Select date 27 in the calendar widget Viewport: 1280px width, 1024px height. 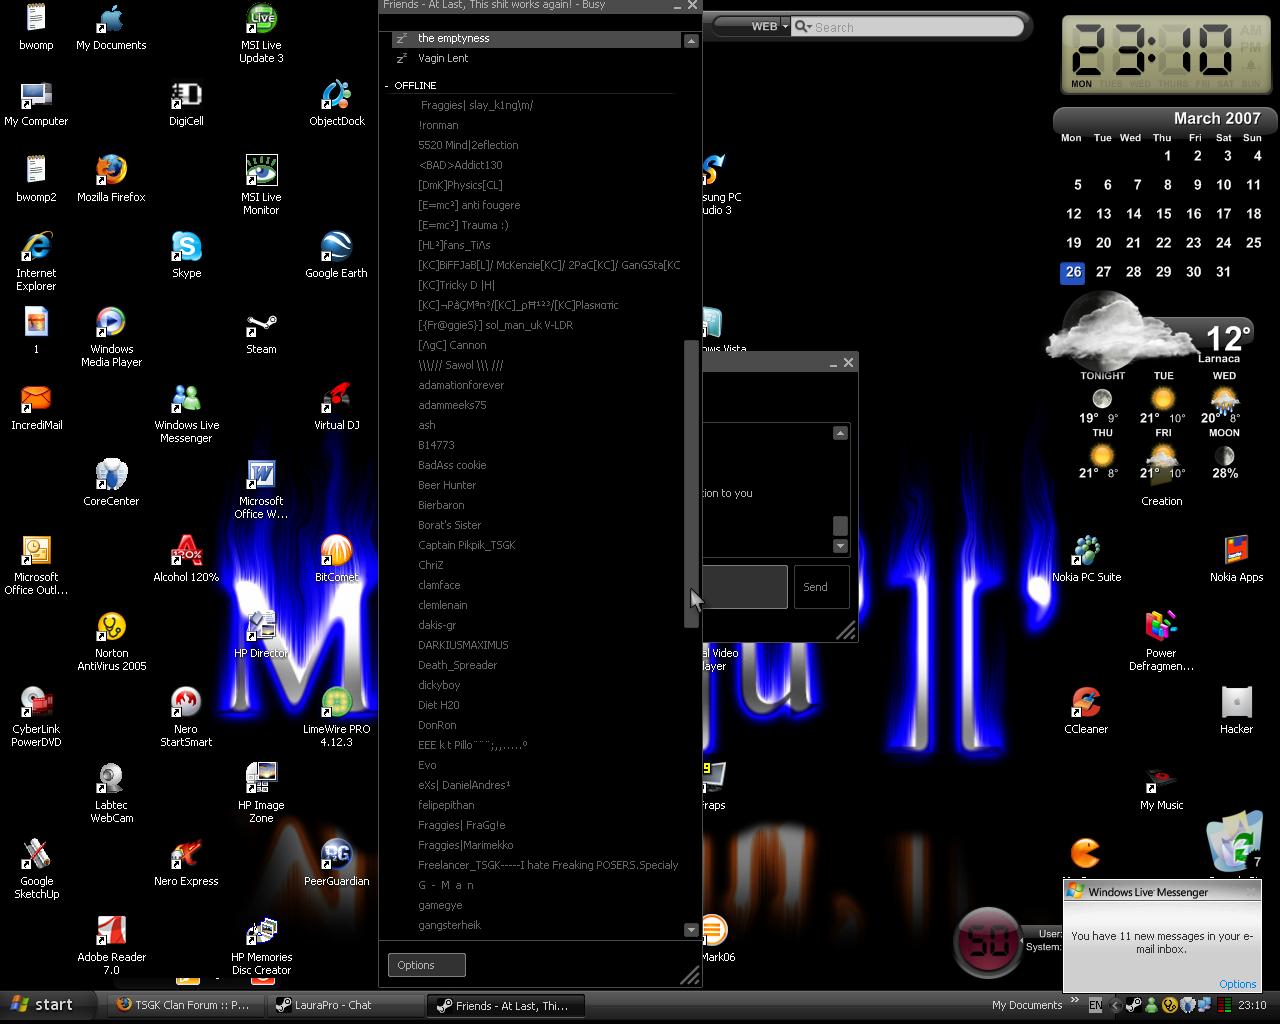click(x=1103, y=272)
